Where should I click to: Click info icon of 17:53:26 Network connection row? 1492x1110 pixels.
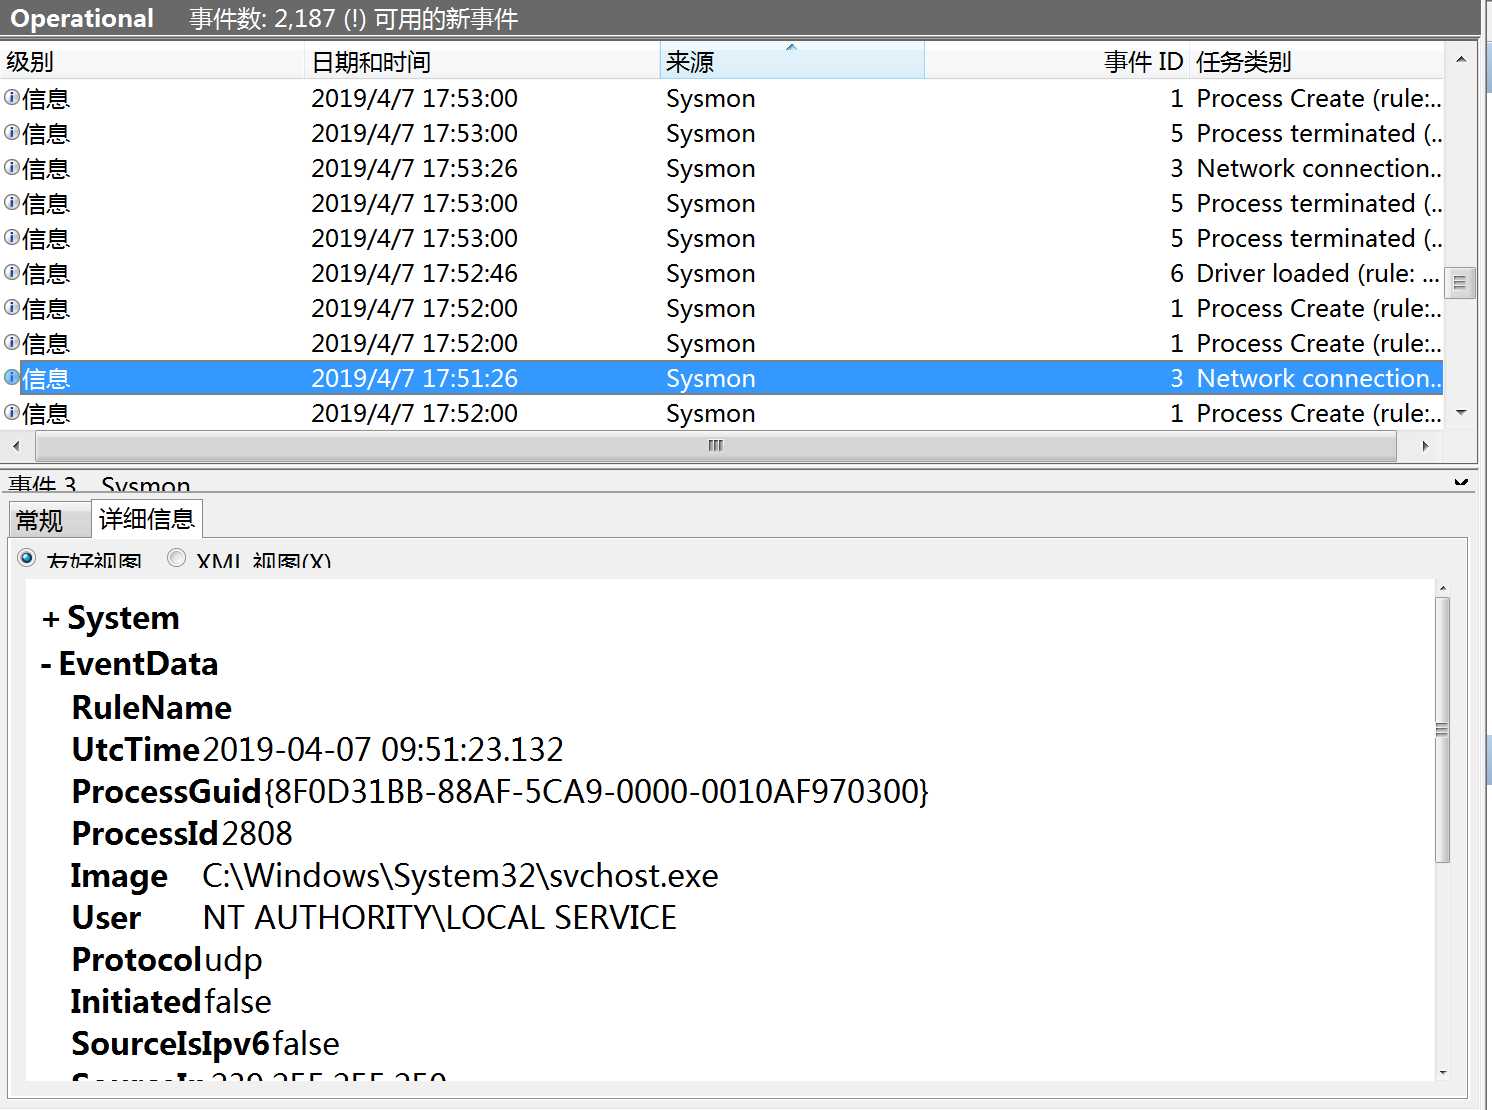click(12, 168)
